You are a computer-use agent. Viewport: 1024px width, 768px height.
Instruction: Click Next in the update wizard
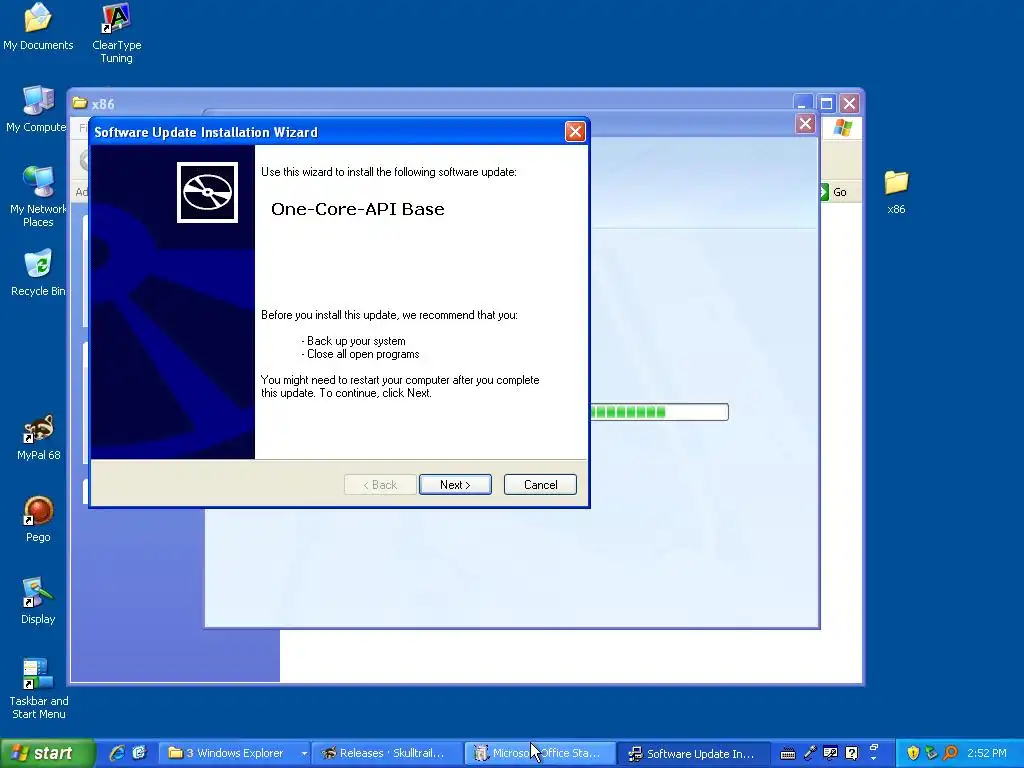(455, 485)
